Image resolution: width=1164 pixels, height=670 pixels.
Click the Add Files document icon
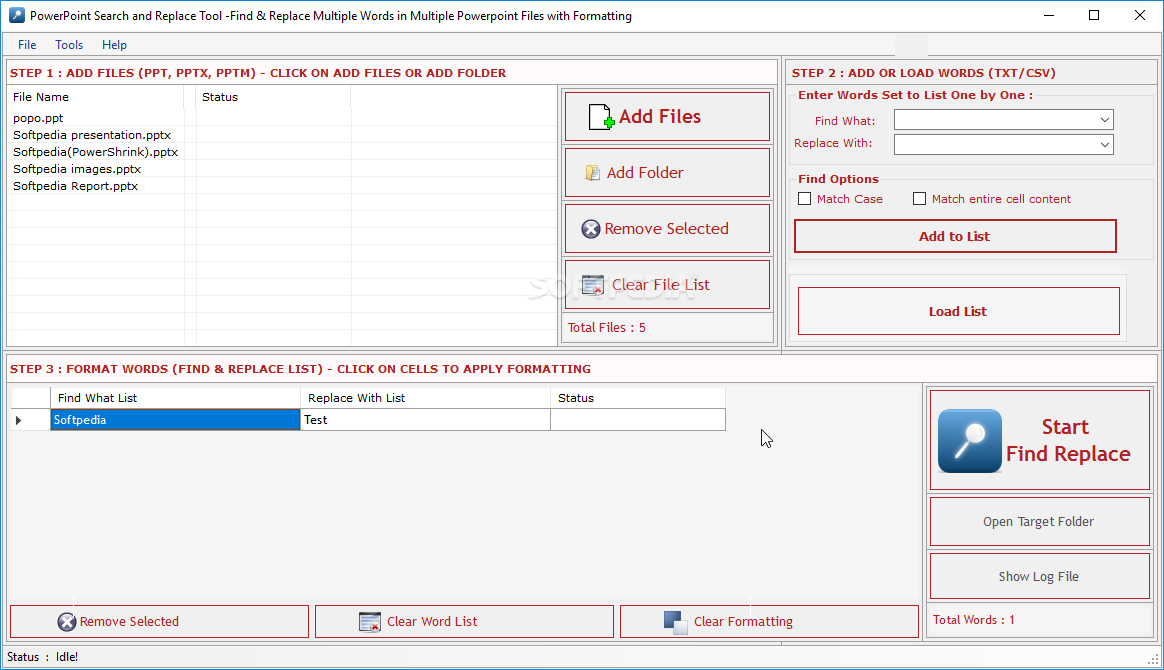[x=601, y=116]
